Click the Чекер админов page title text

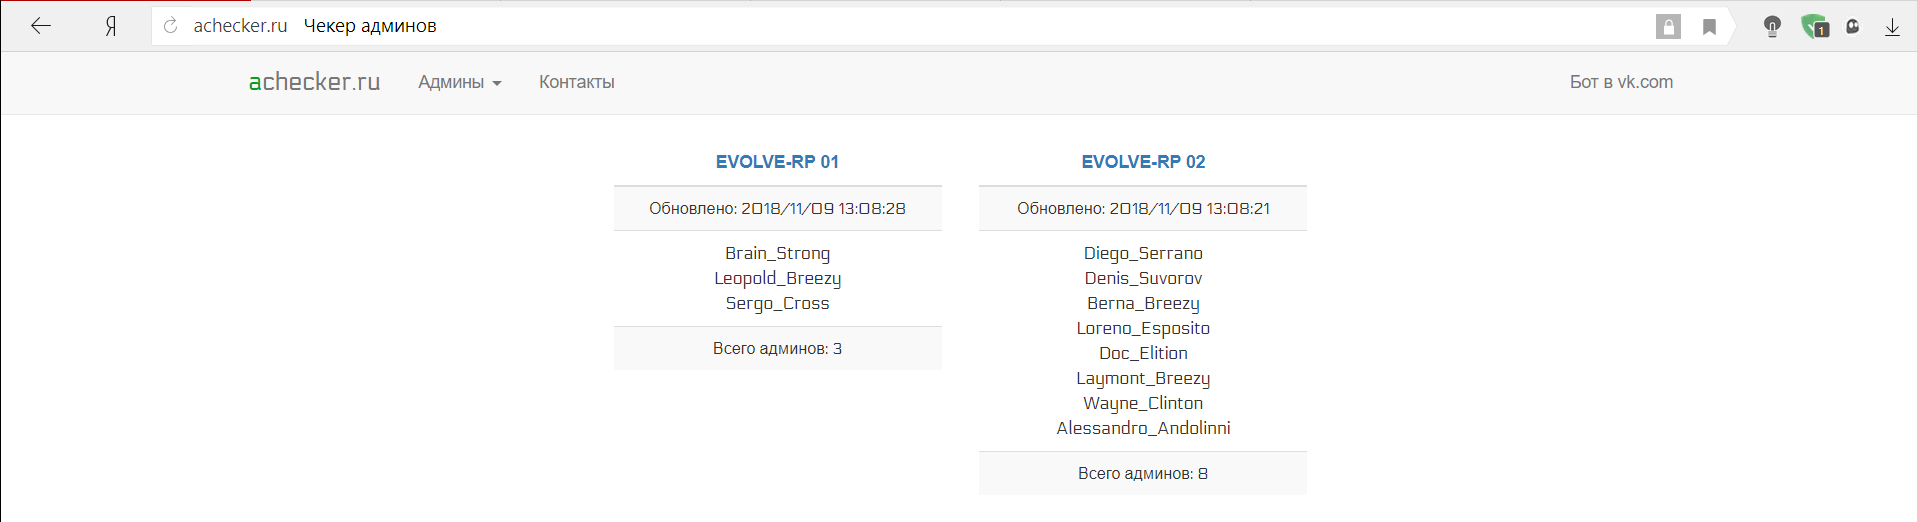370,26
